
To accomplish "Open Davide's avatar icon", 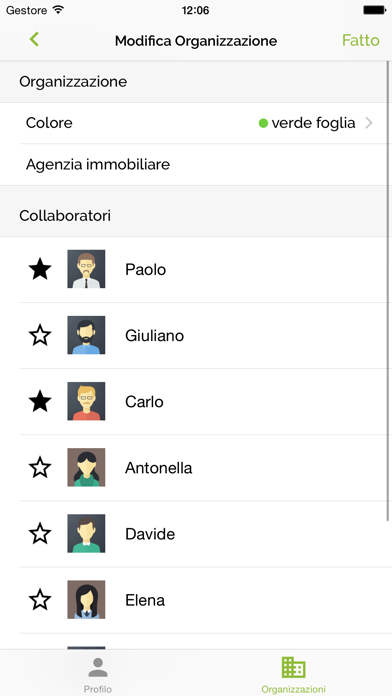I will pyautogui.click(x=86, y=534).
